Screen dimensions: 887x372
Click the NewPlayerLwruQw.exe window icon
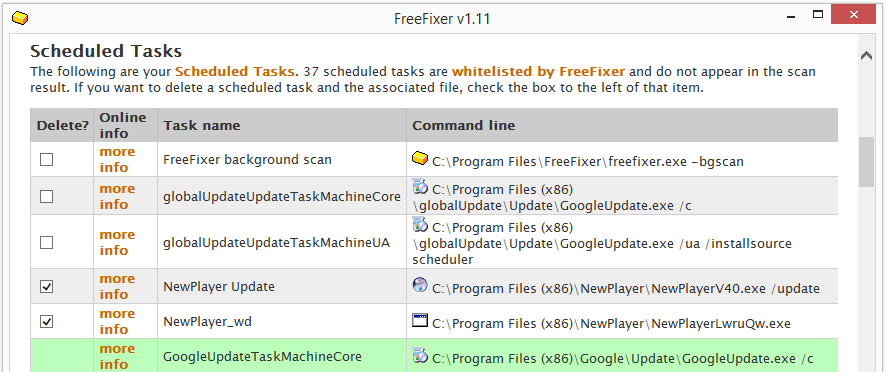coord(420,321)
